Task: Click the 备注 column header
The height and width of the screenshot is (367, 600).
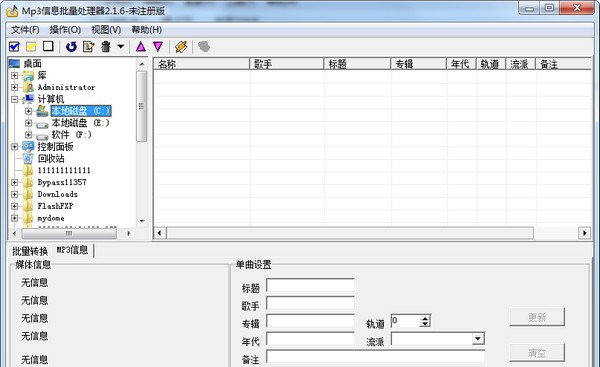Action: tap(564, 64)
